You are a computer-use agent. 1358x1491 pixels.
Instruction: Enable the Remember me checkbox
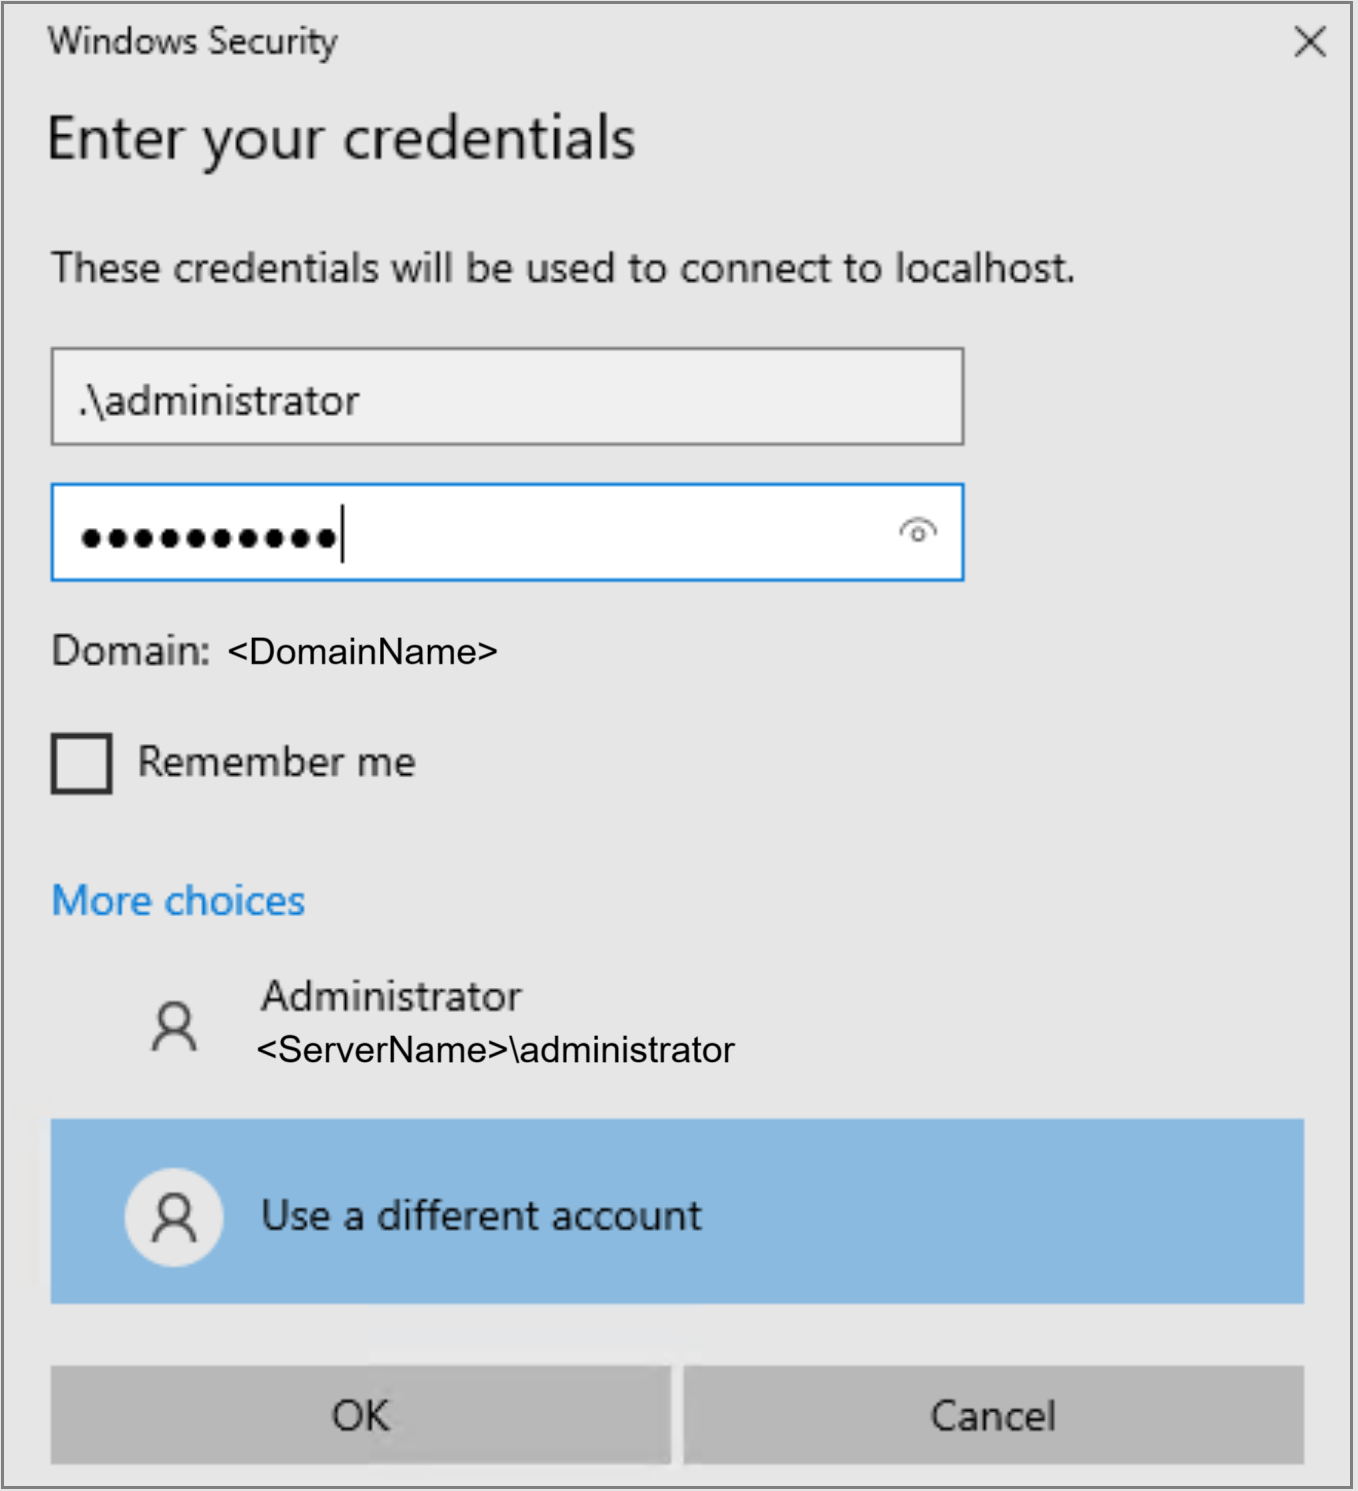pos(81,763)
